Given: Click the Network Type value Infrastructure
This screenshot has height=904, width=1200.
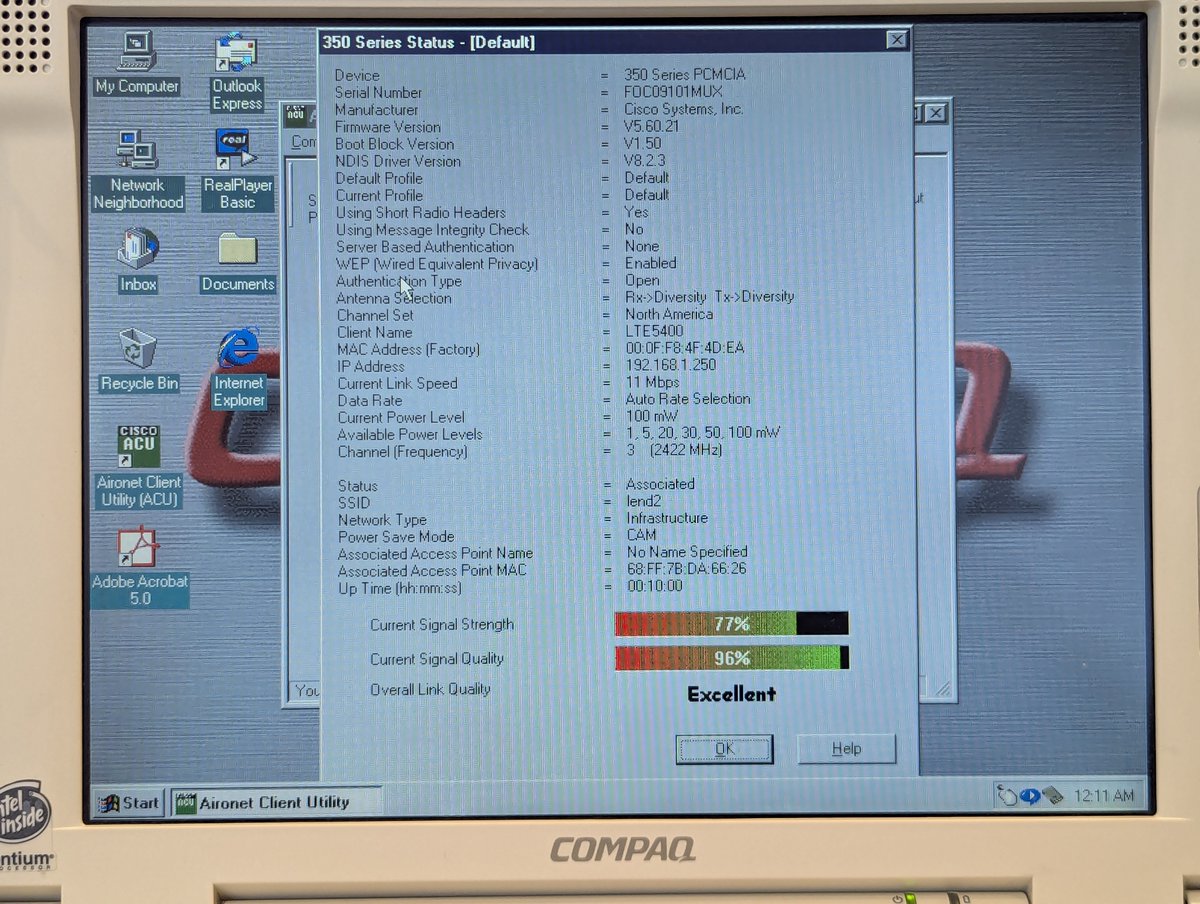Looking at the screenshot, I should coord(667,518).
